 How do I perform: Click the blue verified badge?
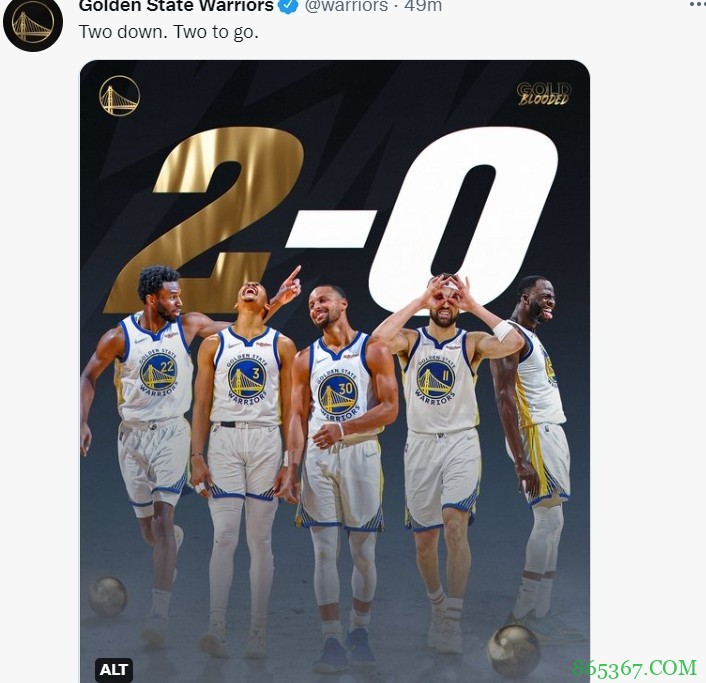tap(288, 6)
